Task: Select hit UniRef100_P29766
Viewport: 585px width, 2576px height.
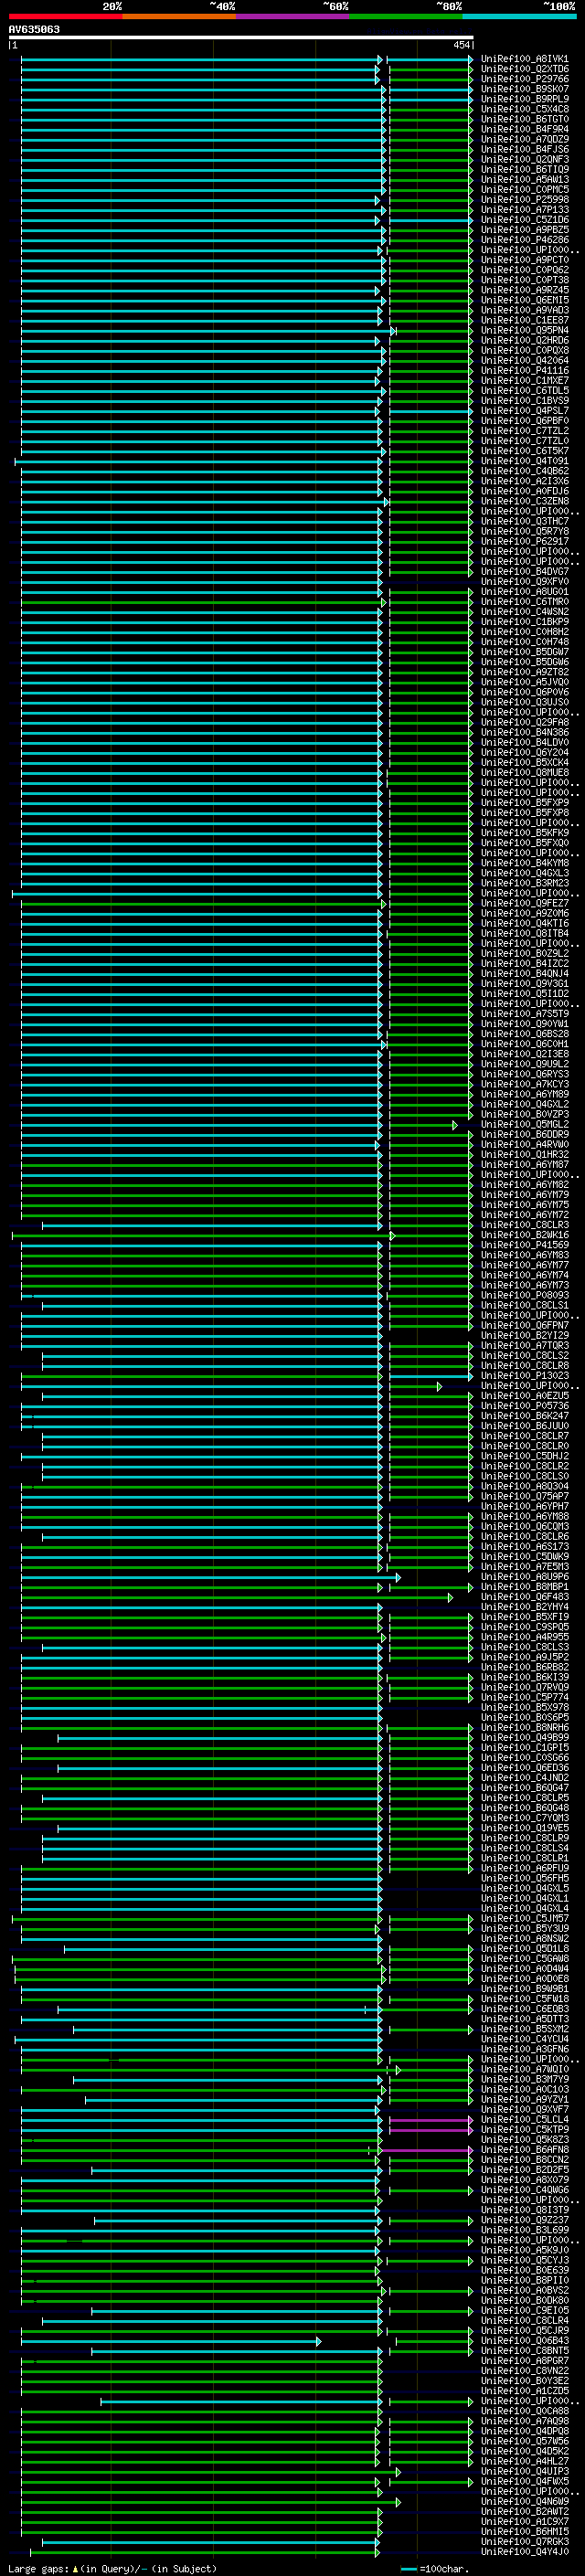Action: pos(524,79)
